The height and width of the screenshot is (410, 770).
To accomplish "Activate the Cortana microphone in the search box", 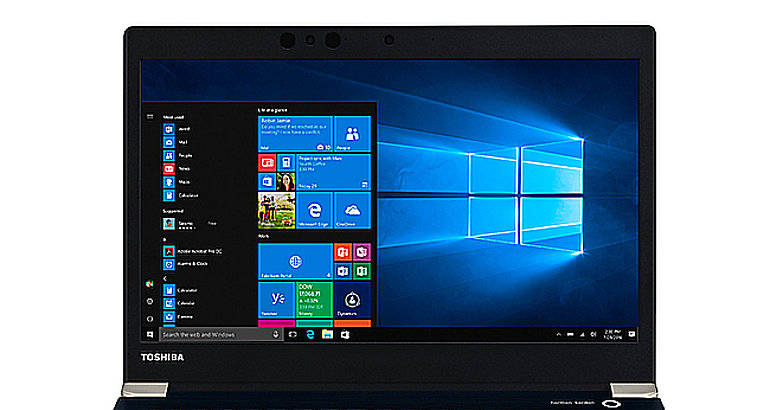I will [275, 334].
